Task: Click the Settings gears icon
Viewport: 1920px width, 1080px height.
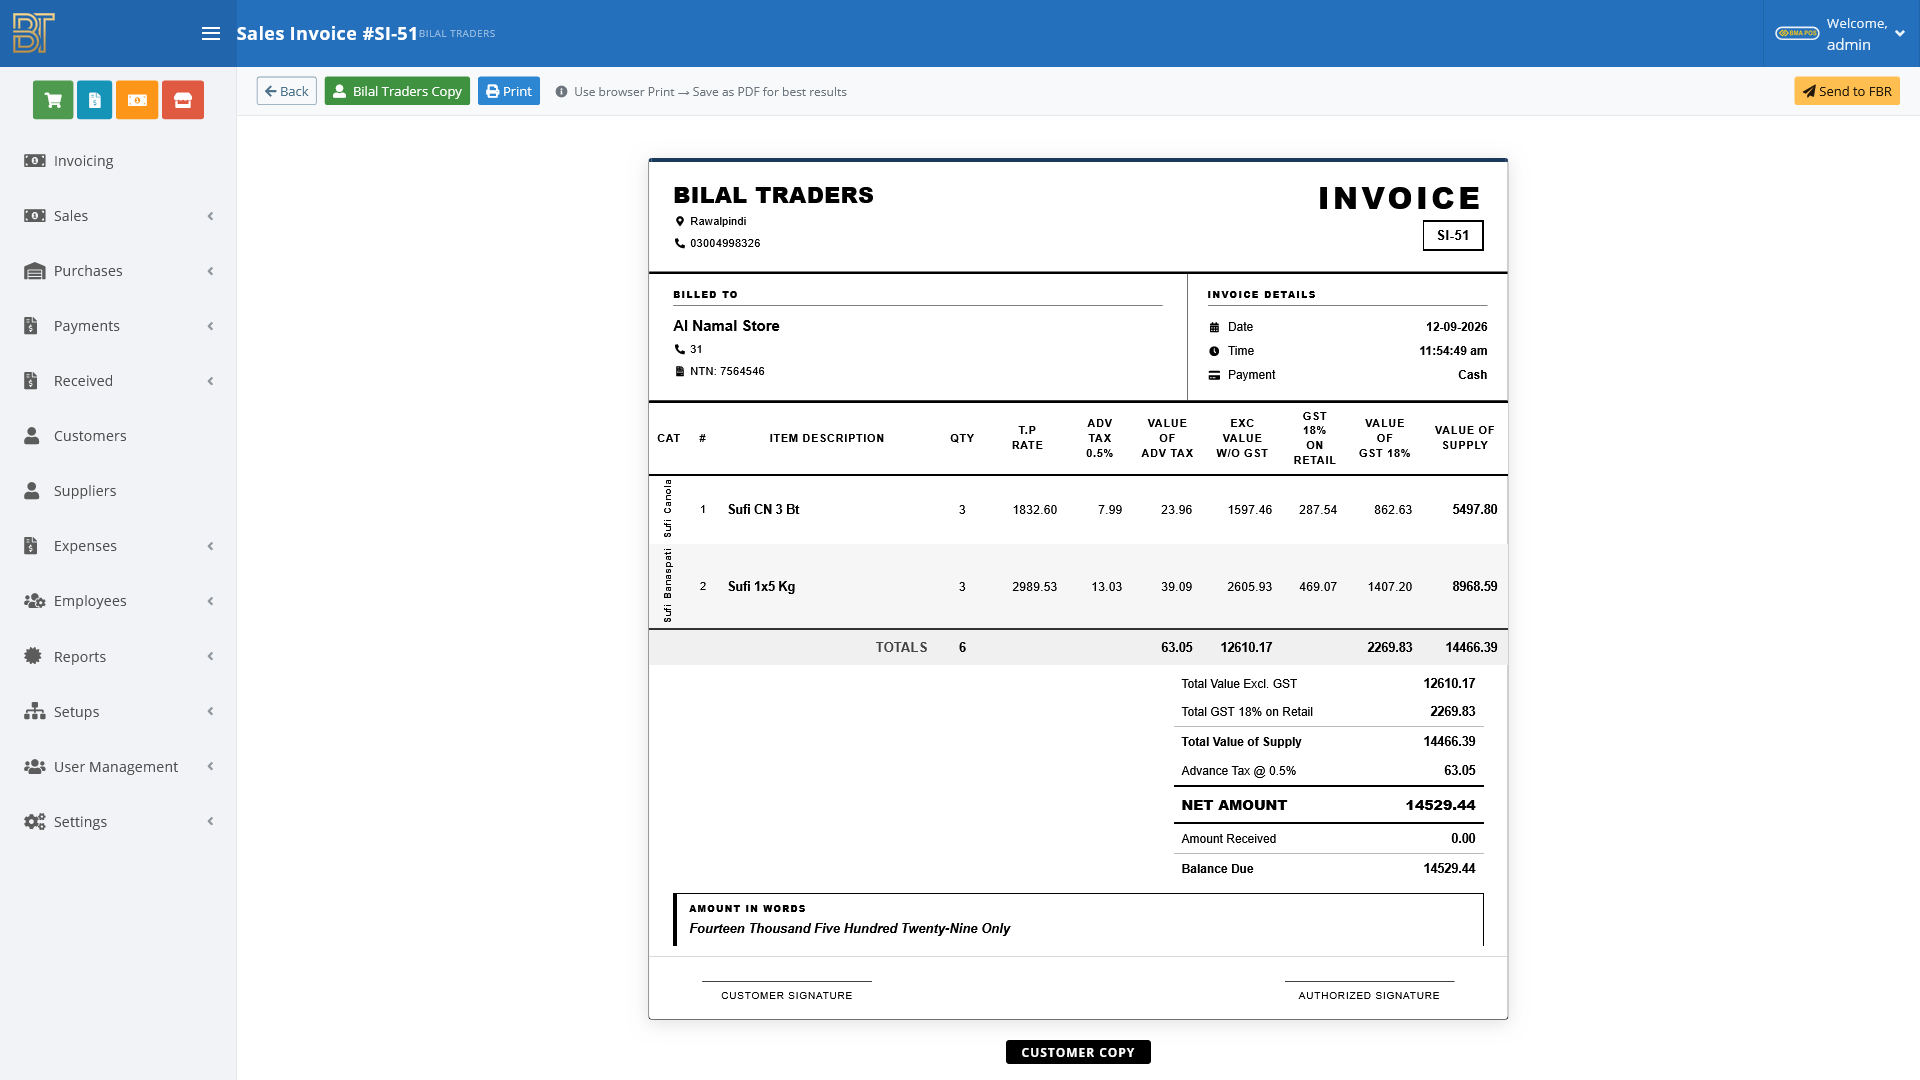Action: point(35,822)
